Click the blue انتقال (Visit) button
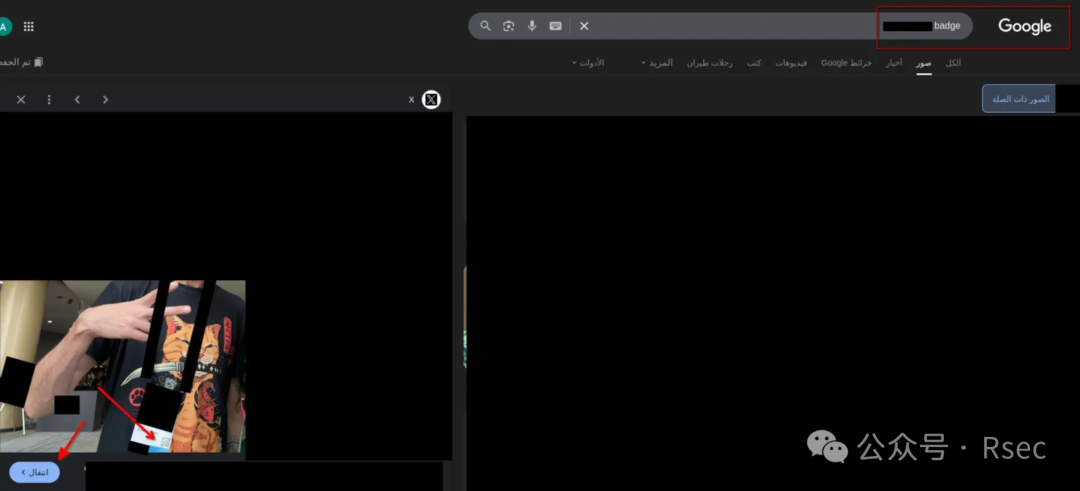 click(34, 472)
